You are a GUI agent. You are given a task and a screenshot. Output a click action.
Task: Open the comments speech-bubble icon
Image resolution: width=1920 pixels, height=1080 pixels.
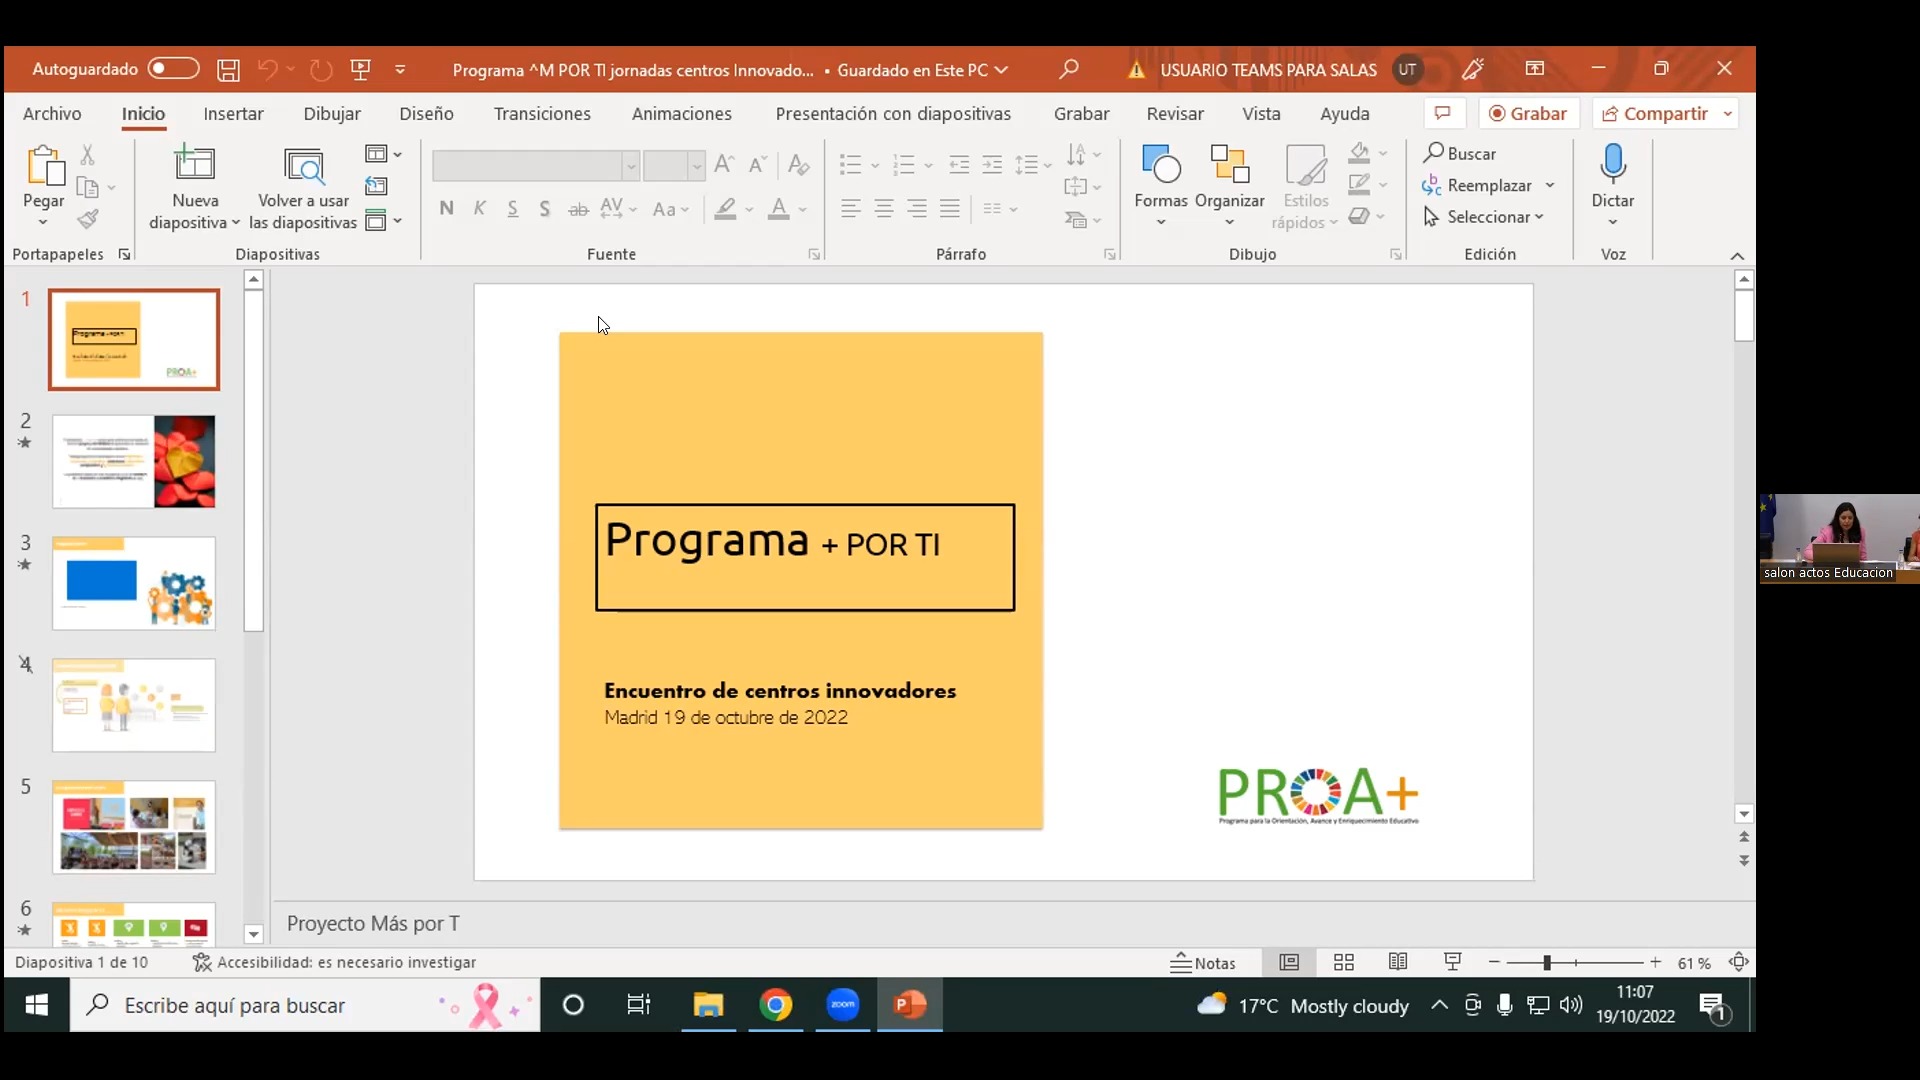1443,113
